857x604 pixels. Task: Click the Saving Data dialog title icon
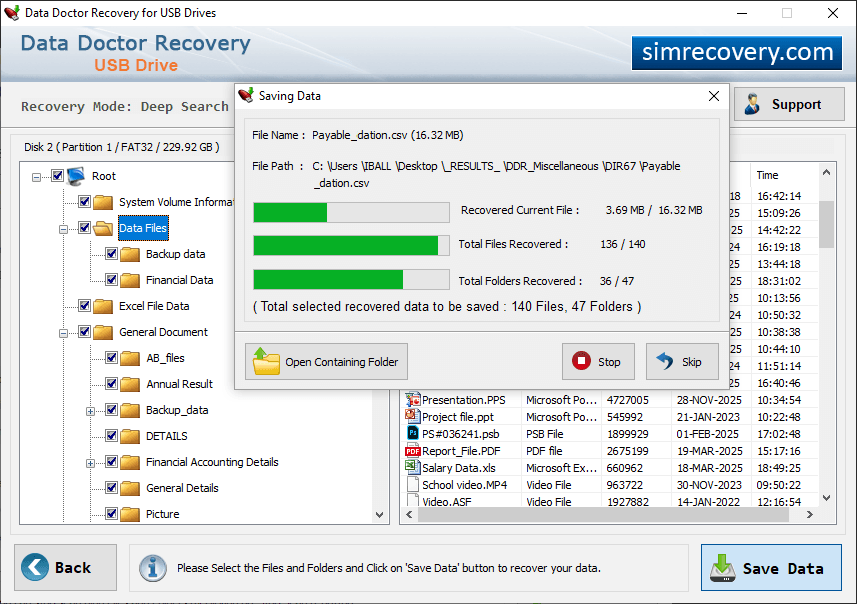[x=246, y=96]
